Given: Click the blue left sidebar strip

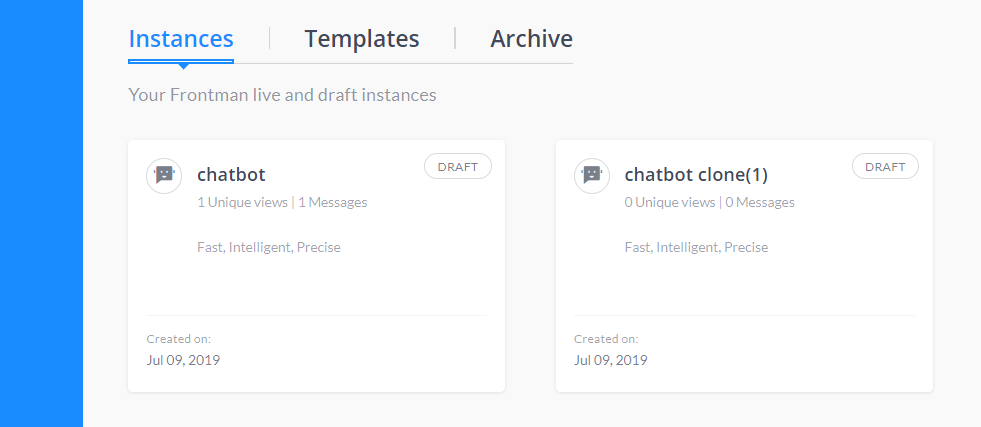Looking at the screenshot, I should [41, 213].
